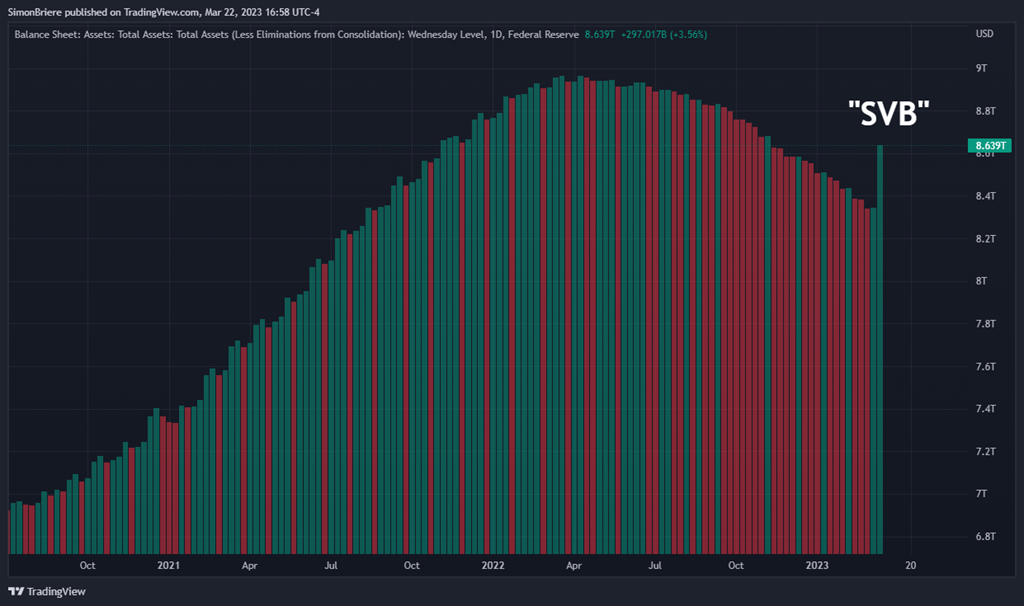Click the 8.2T price scale label
This screenshot has width=1024, height=606.
point(986,239)
